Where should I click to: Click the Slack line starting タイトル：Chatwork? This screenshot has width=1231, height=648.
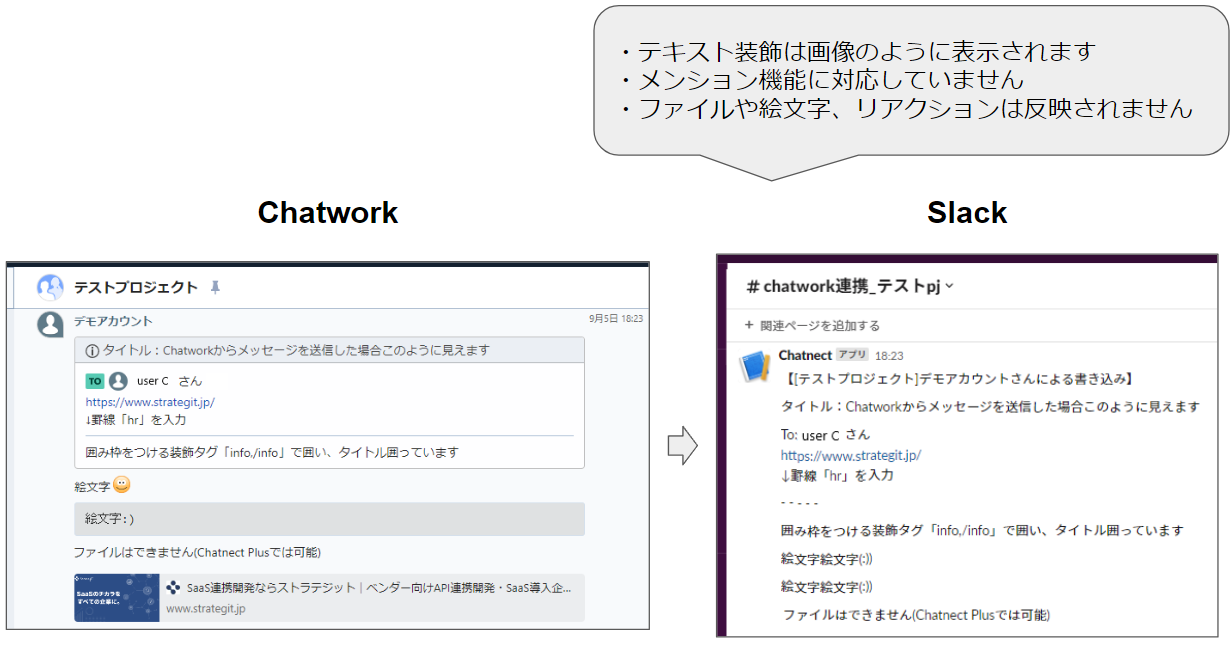click(x=990, y=407)
